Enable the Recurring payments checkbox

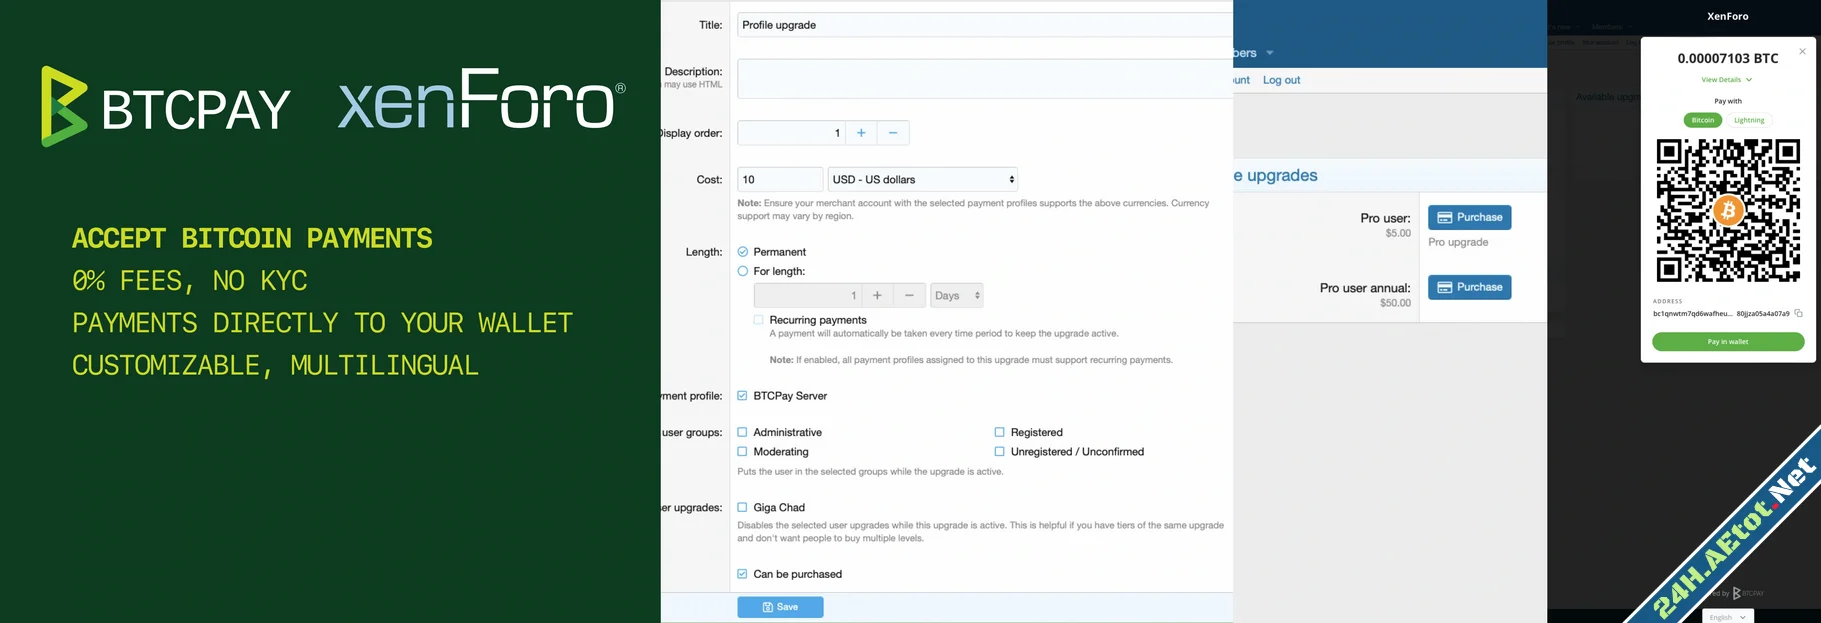[x=759, y=320]
